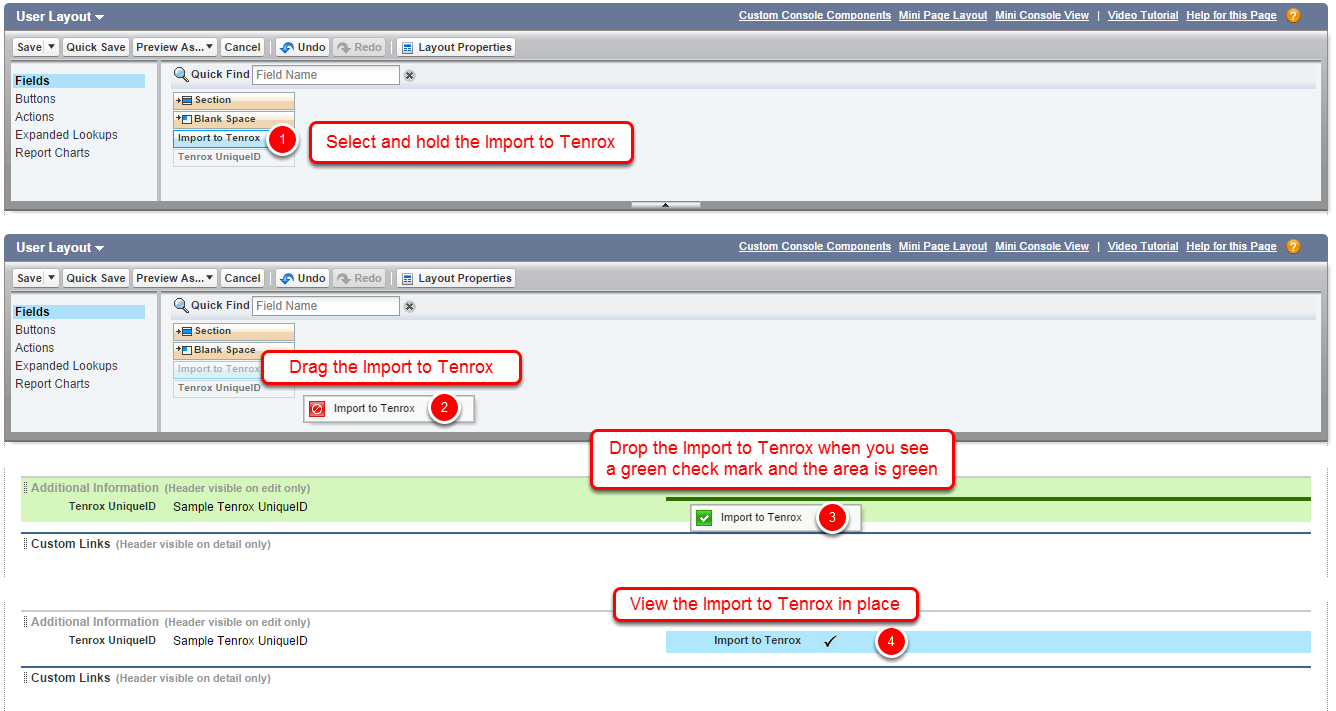Open Preview As dropdown in upper toolbar

(x=176, y=47)
